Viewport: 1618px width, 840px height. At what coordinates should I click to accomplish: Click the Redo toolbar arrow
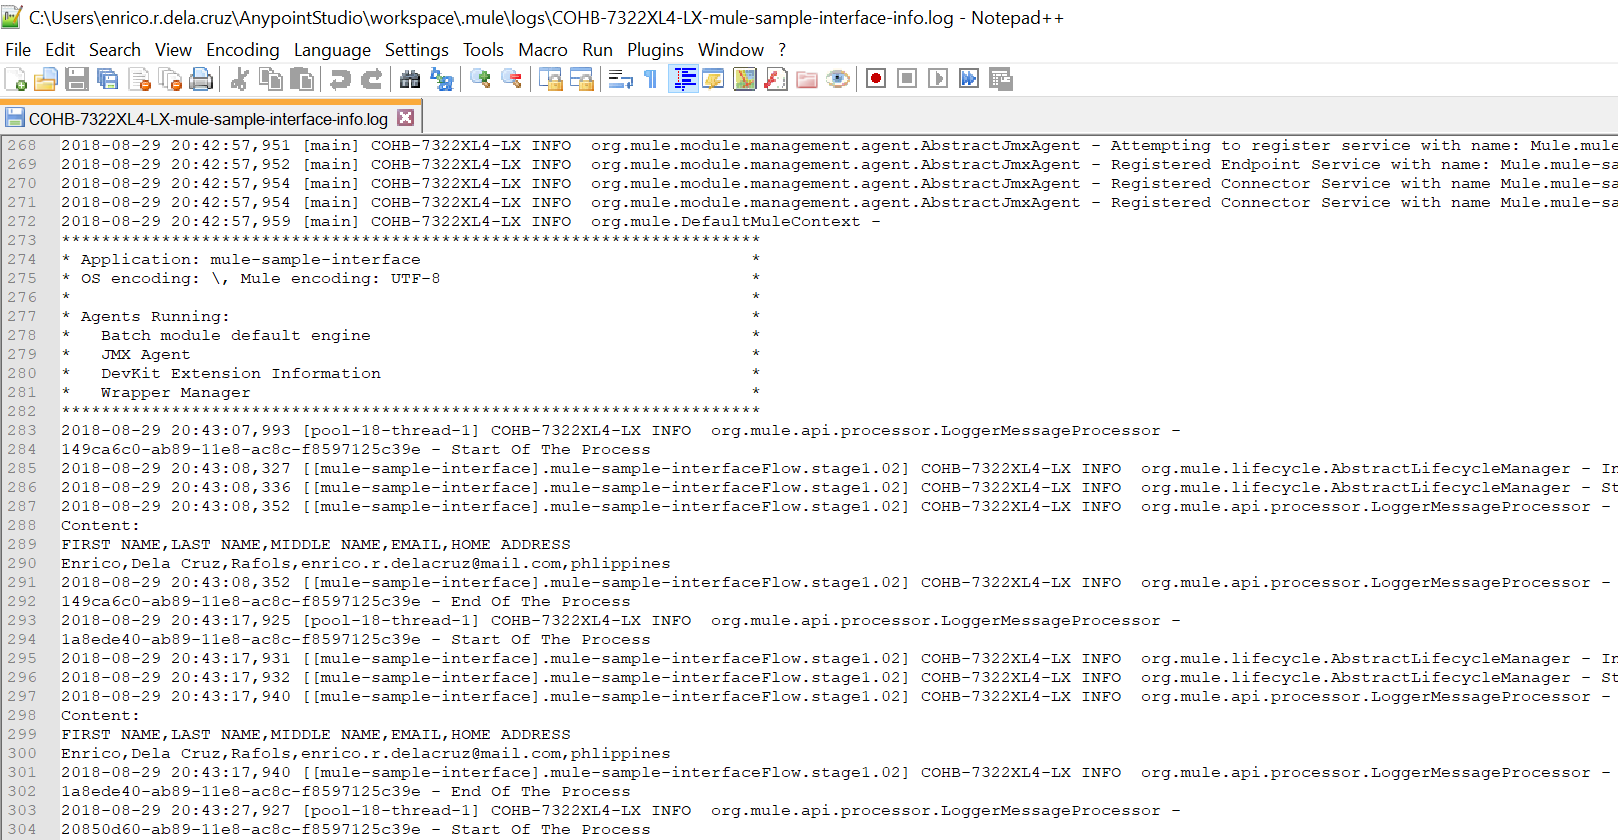click(x=372, y=79)
